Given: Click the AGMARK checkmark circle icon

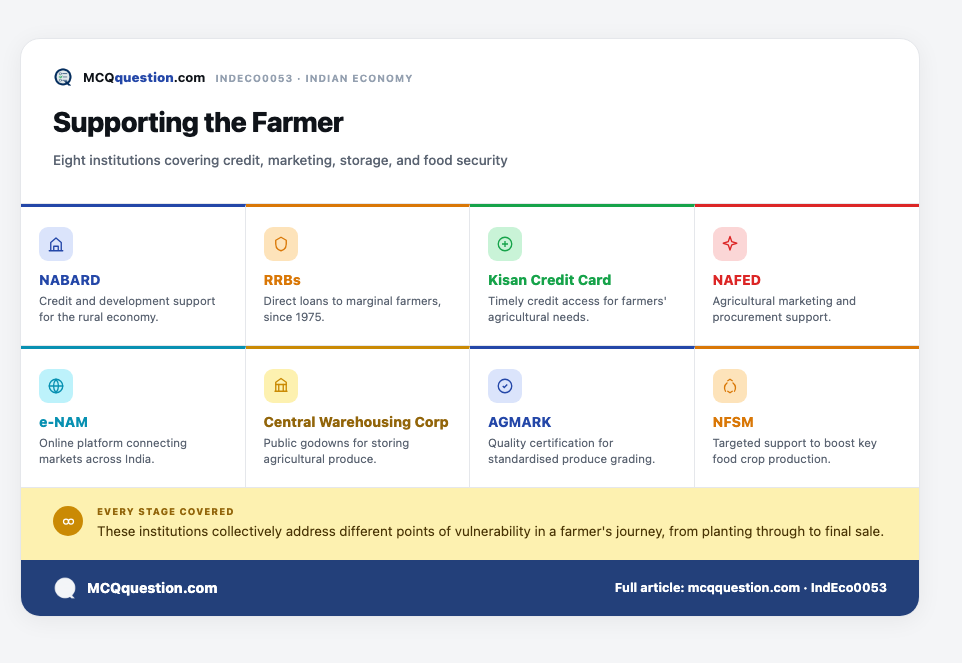Looking at the screenshot, I should pos(505,386).
